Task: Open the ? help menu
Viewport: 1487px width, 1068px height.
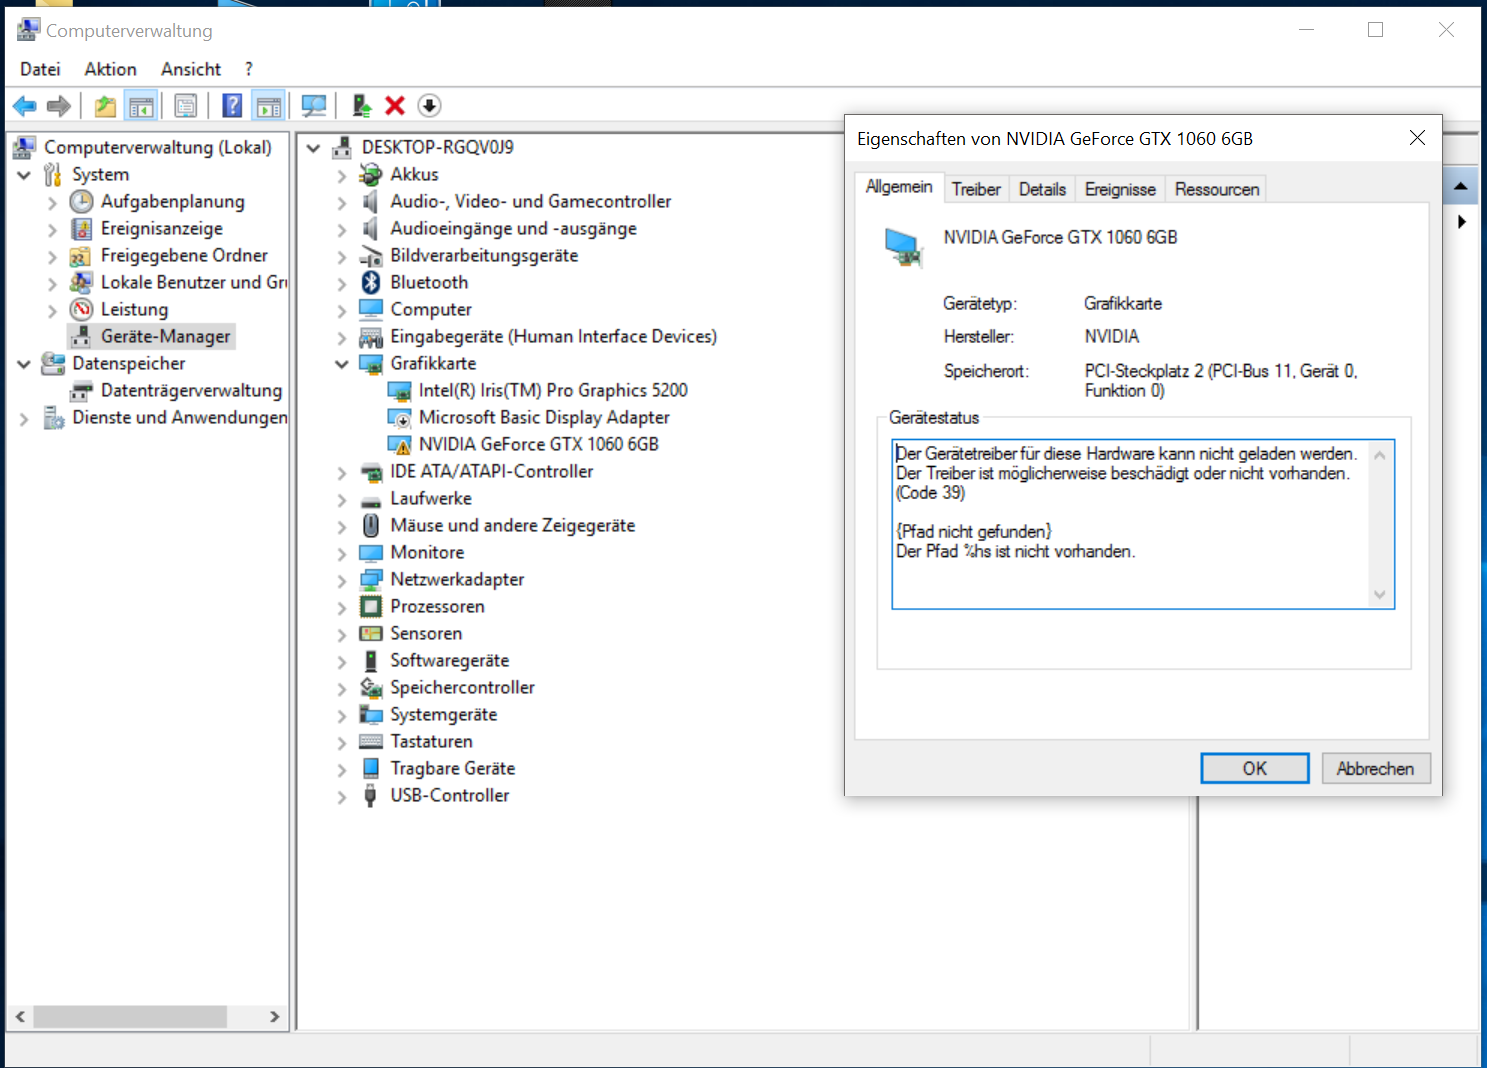Action: 249,69
